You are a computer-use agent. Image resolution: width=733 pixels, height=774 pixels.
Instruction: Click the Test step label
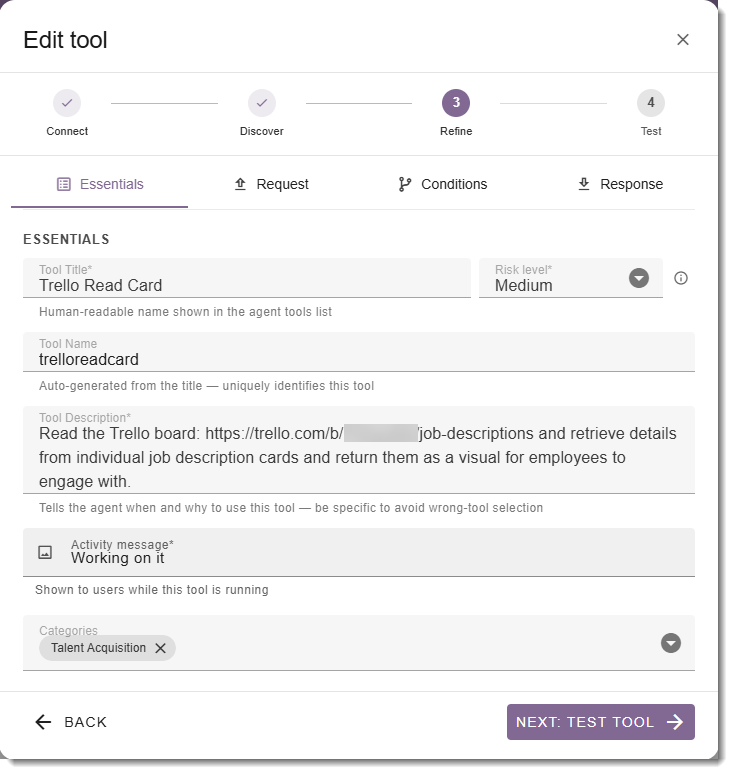[651, 131]
